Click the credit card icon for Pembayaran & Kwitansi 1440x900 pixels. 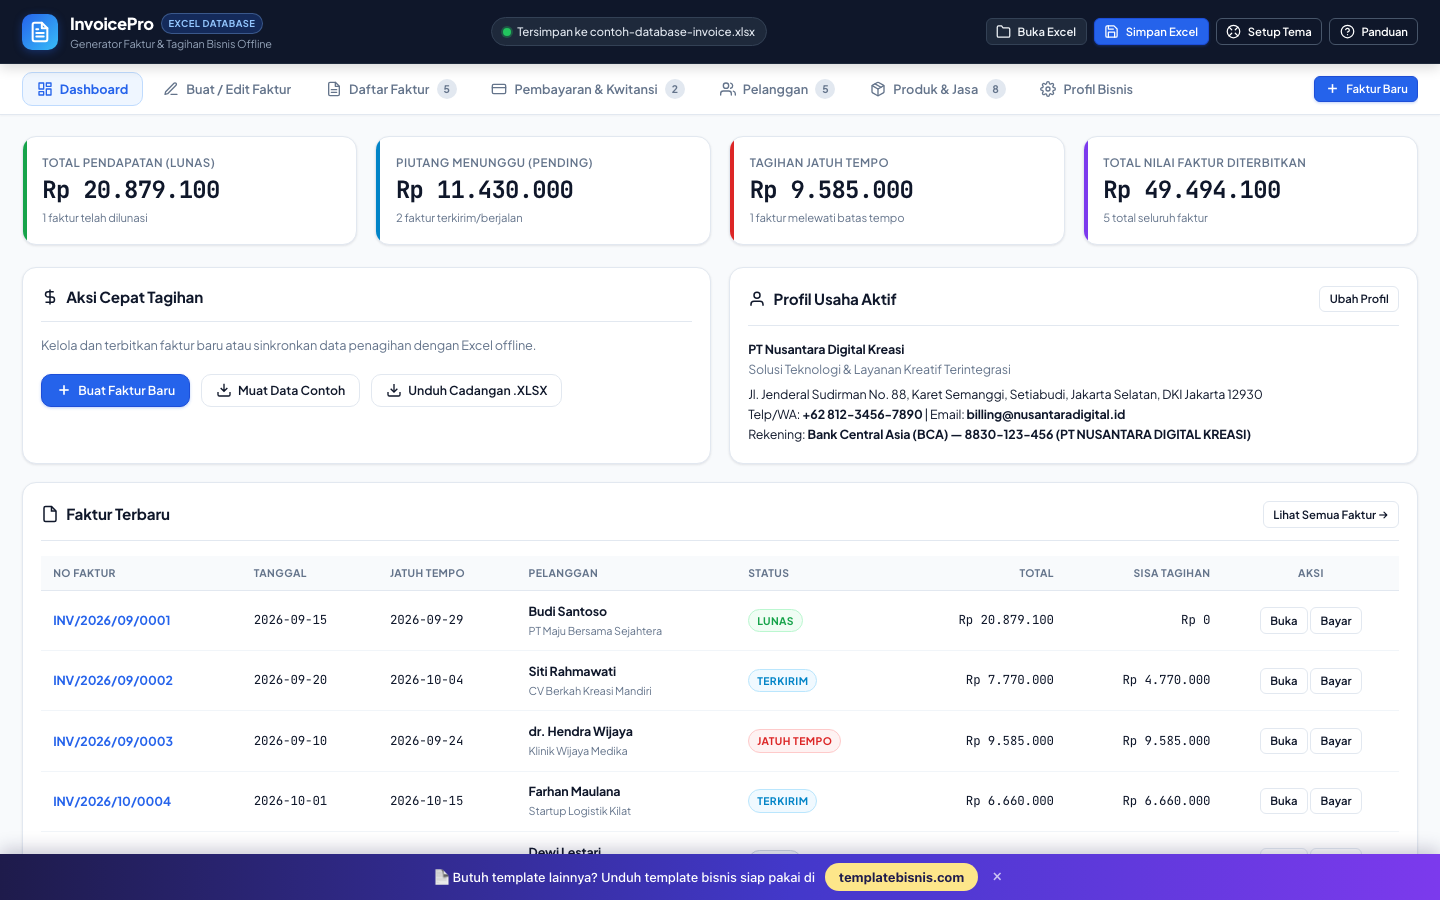pyautogui.click(x=499, y=89)
